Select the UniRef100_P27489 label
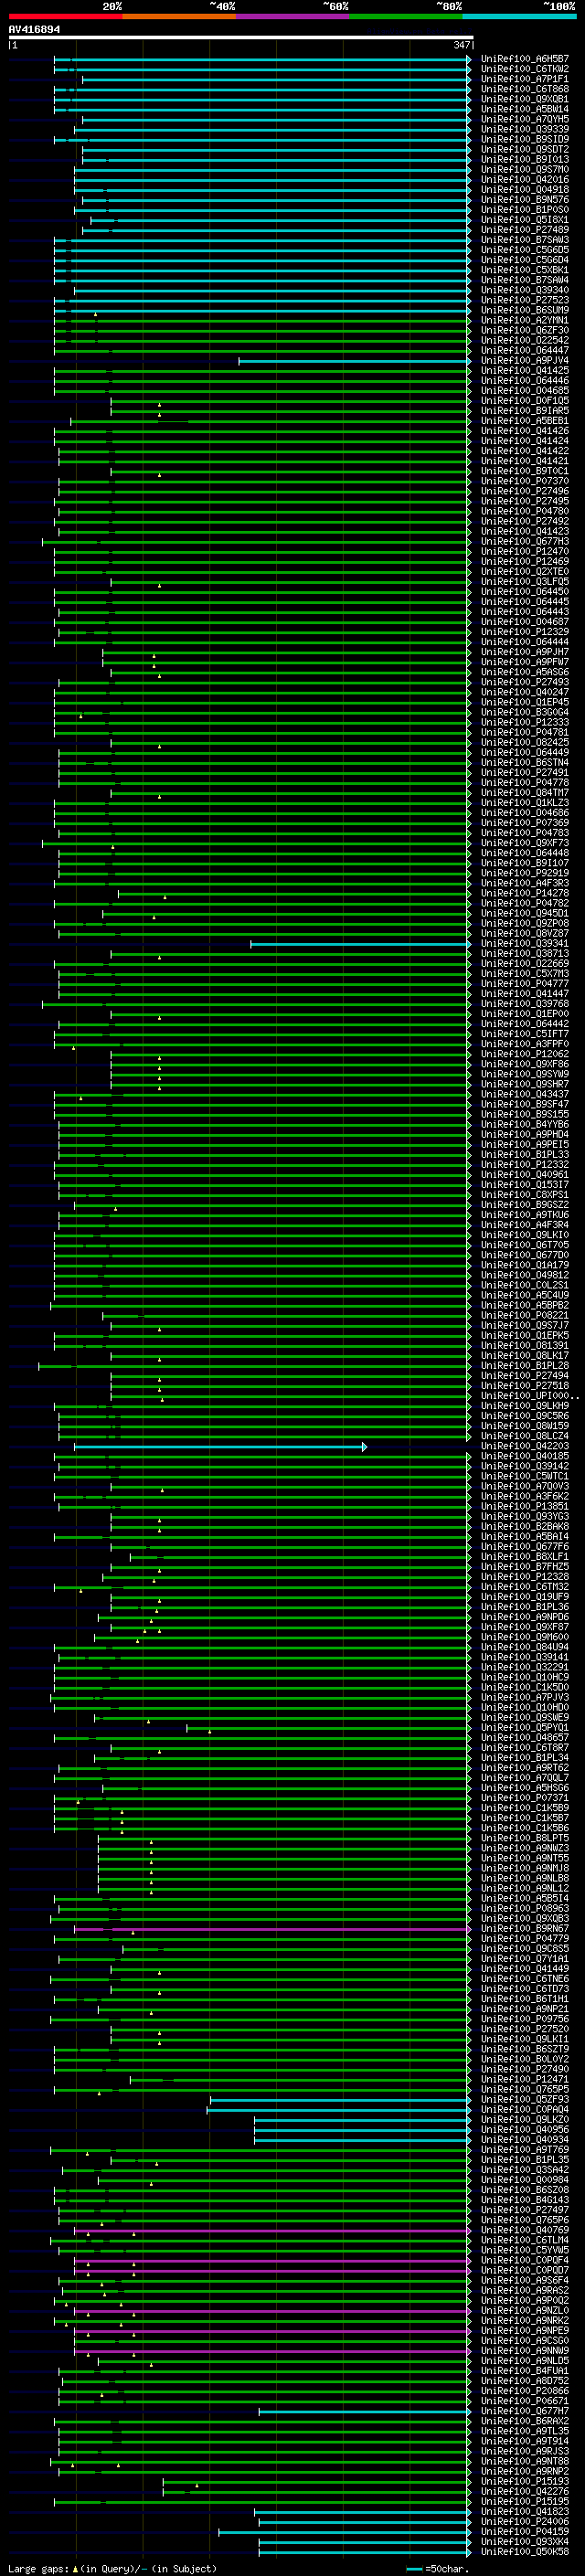Screen dimensions: 585x2576 524,230
